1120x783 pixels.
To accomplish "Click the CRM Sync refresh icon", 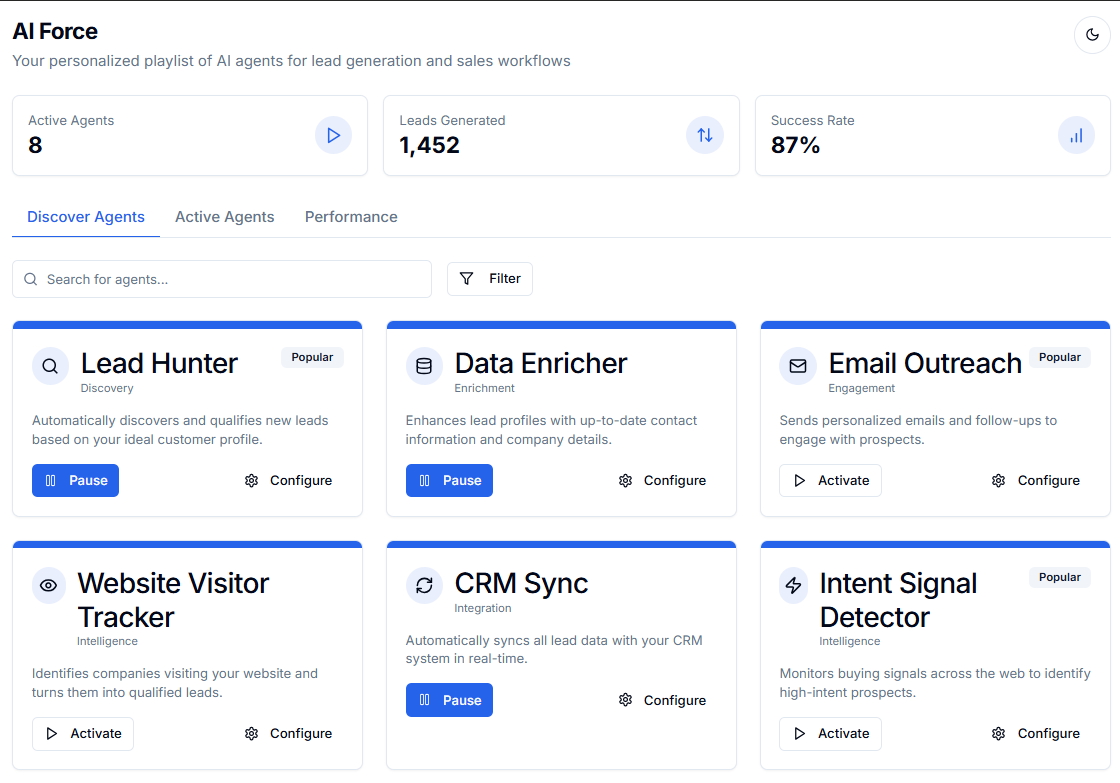I will 424,585.
